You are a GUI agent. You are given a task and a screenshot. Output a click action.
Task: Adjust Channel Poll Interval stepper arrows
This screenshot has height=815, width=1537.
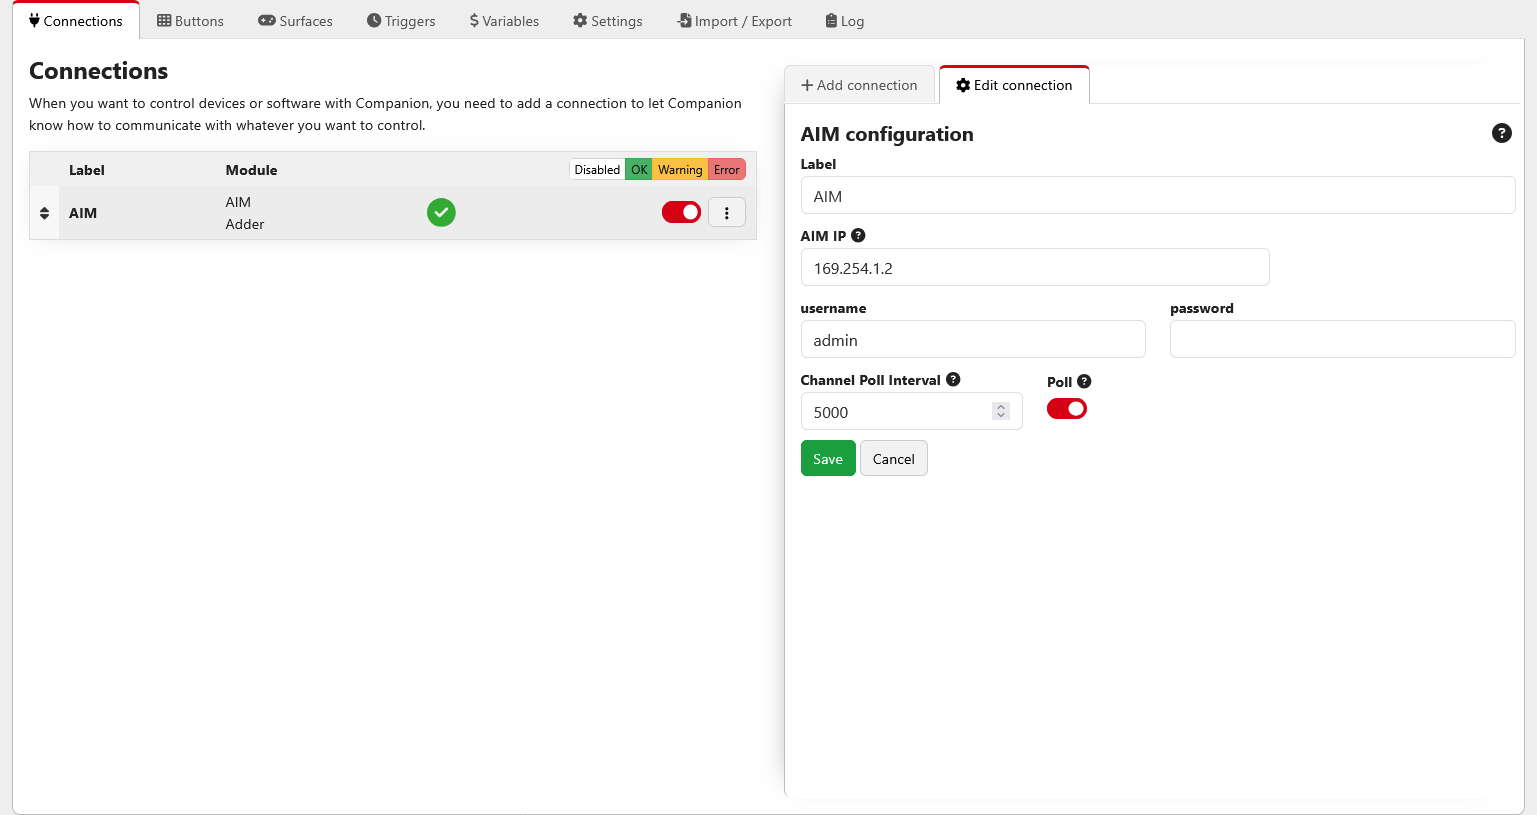pos(1000,411)
